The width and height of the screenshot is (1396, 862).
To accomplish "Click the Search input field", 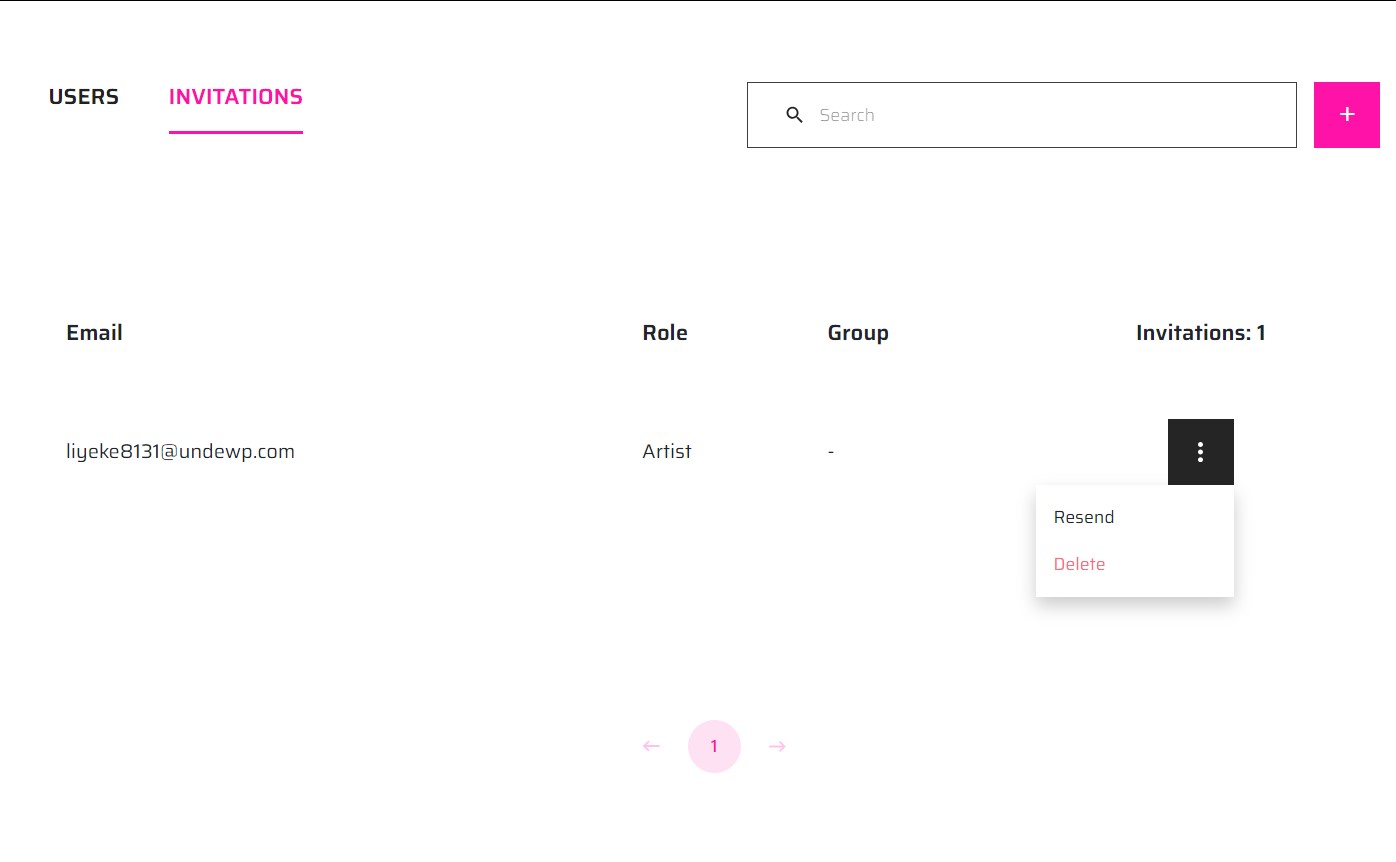I will click(x=1022, y=115).
